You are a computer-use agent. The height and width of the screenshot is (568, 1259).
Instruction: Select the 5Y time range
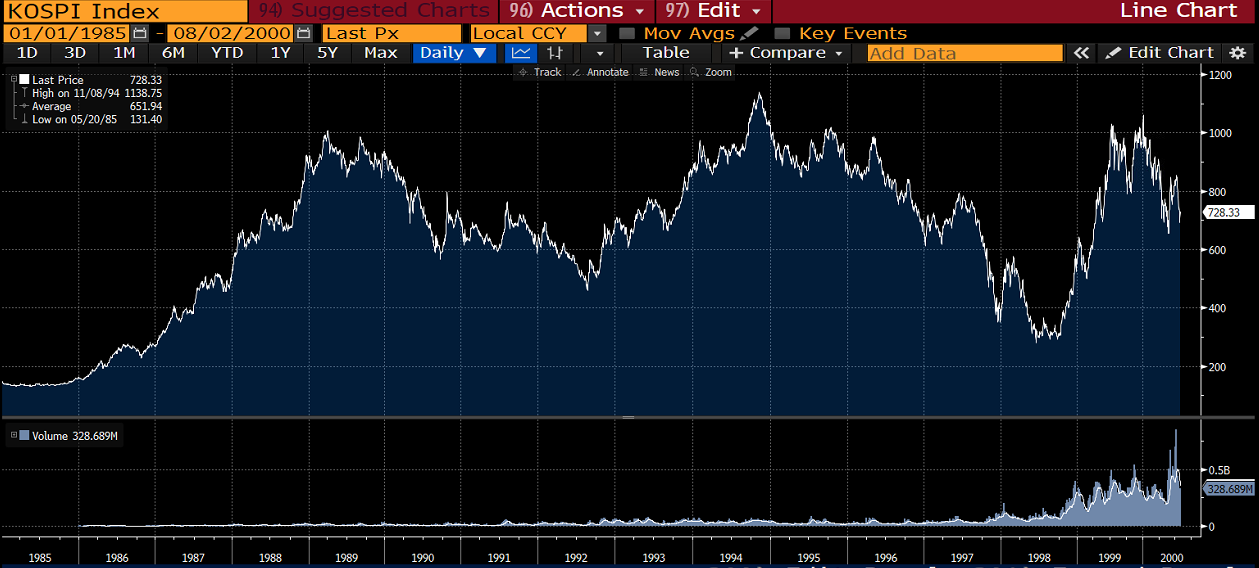(x=327, y=53)
